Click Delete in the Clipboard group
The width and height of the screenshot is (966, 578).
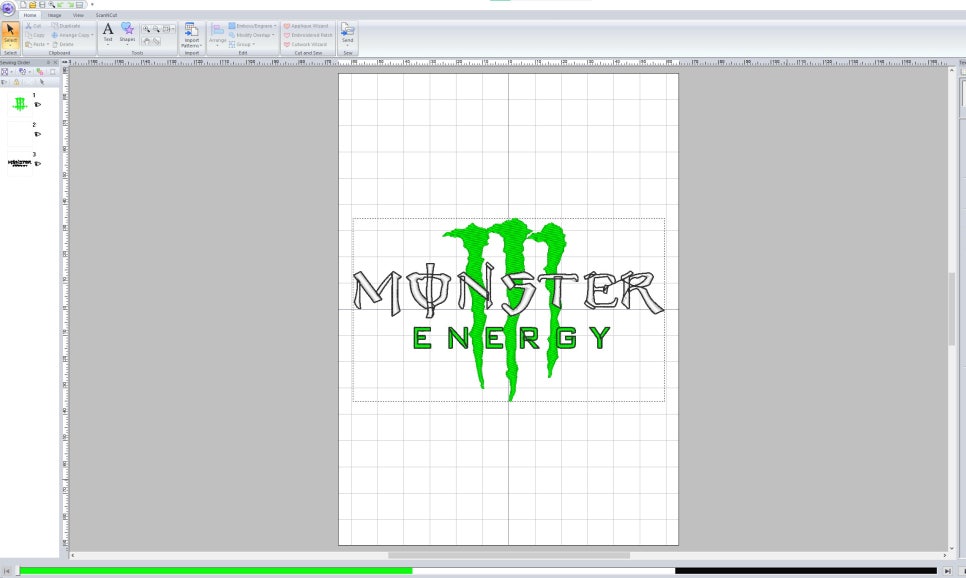[63, 44]
